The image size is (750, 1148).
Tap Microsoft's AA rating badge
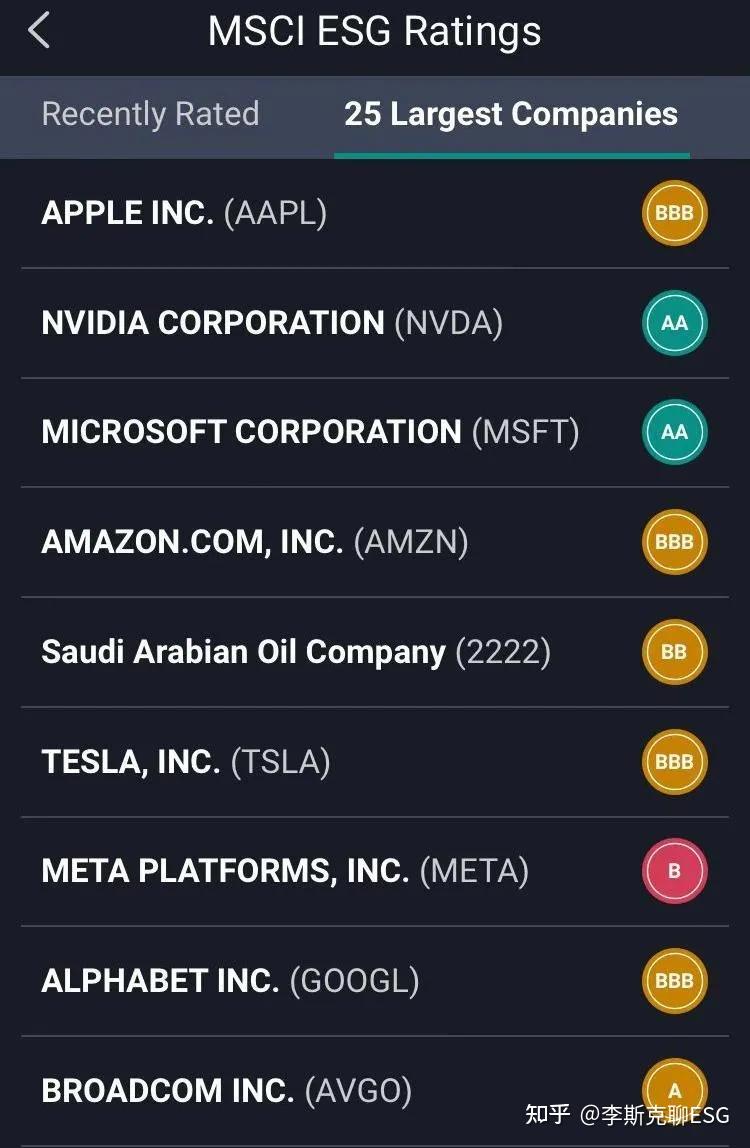click(x=674, y=432)
